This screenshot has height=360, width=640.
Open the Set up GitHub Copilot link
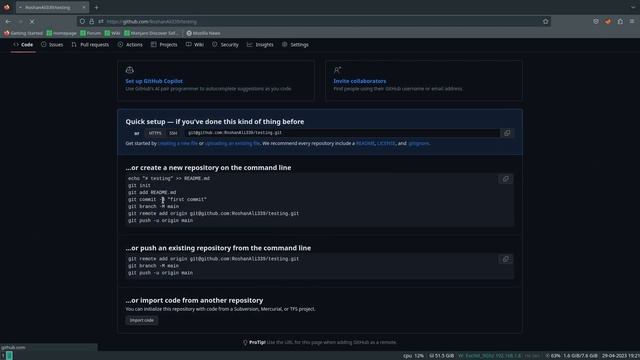point(154,81)
